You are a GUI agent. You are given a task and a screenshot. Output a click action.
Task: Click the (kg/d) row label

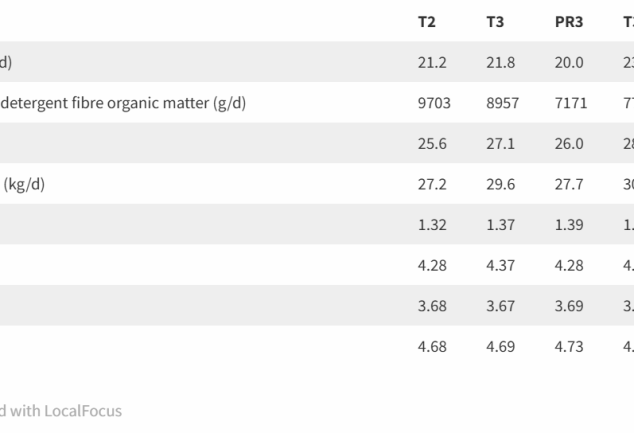pos(24,184)
